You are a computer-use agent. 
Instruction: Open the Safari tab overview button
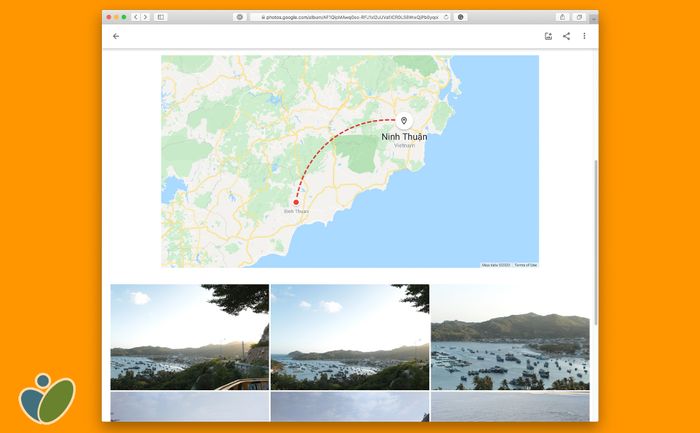[579, 17]
